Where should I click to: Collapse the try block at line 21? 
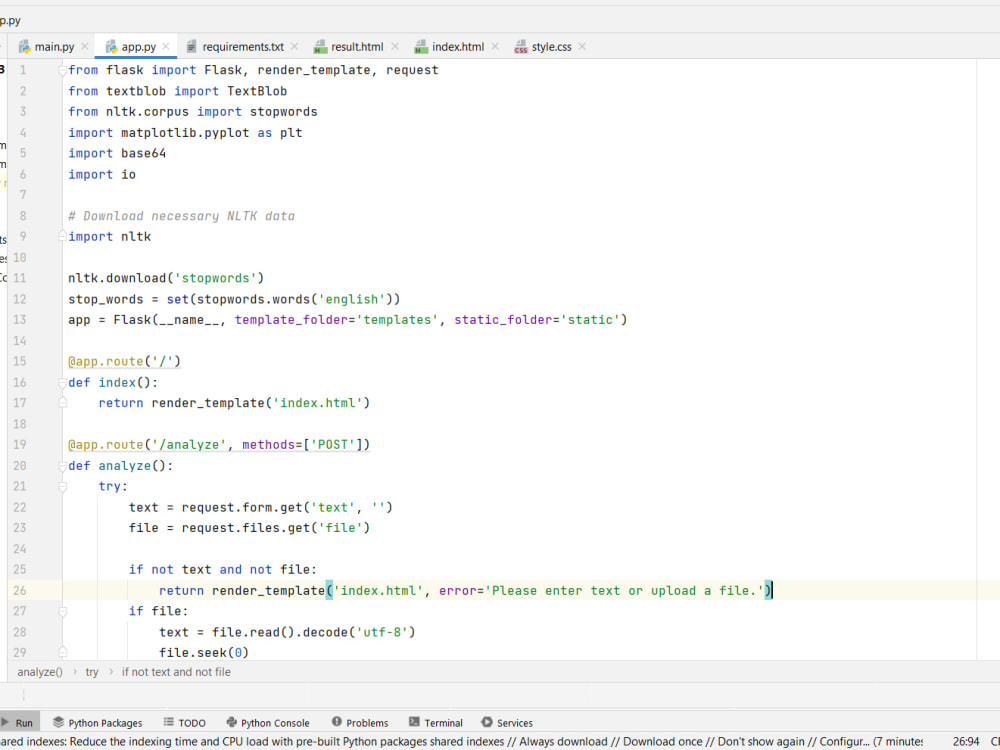tap(62, 487)
